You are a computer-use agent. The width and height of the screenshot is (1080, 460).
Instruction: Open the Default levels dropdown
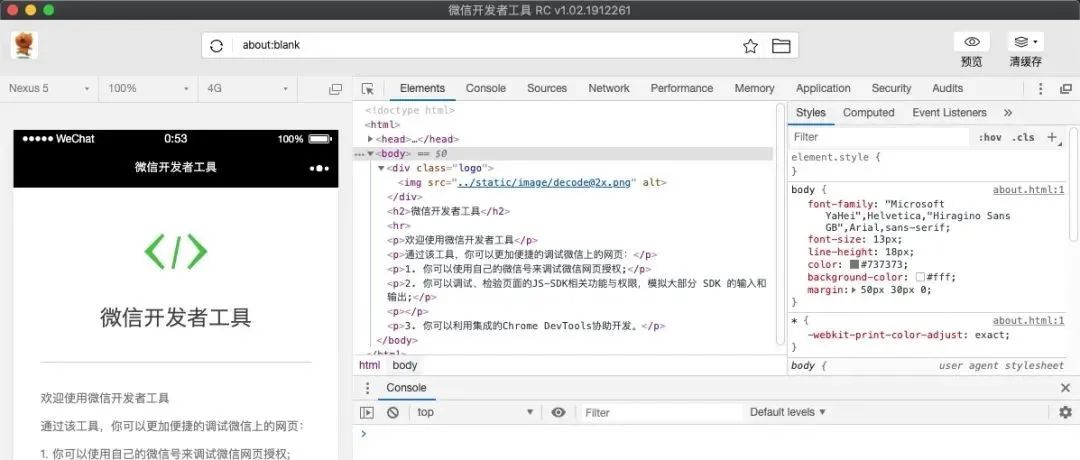pyautogui.click(x=788, y=412)
